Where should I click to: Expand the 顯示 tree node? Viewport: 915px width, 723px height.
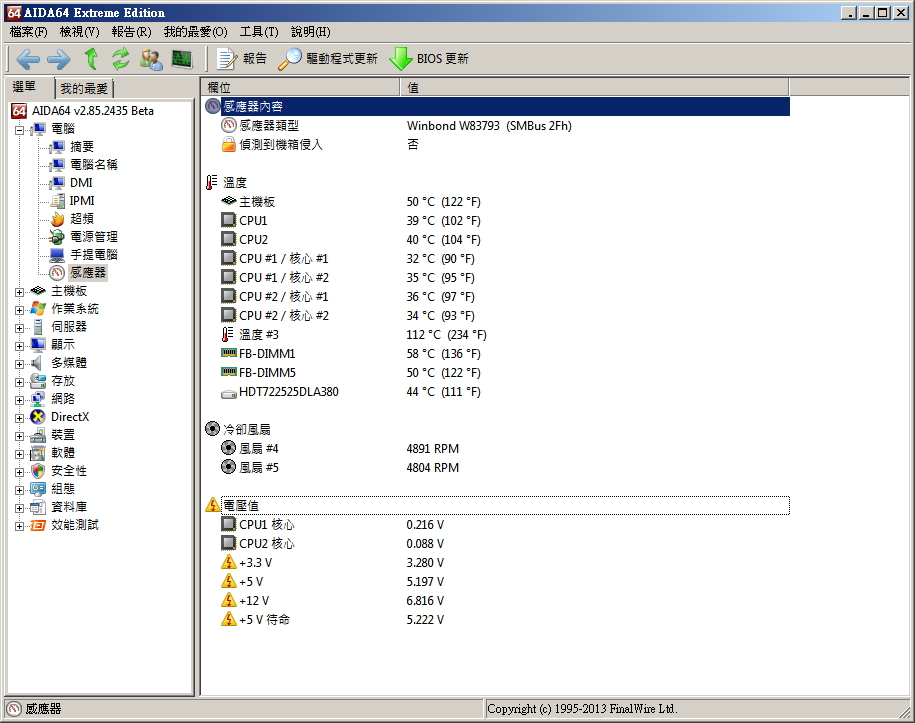click(19, 347)
